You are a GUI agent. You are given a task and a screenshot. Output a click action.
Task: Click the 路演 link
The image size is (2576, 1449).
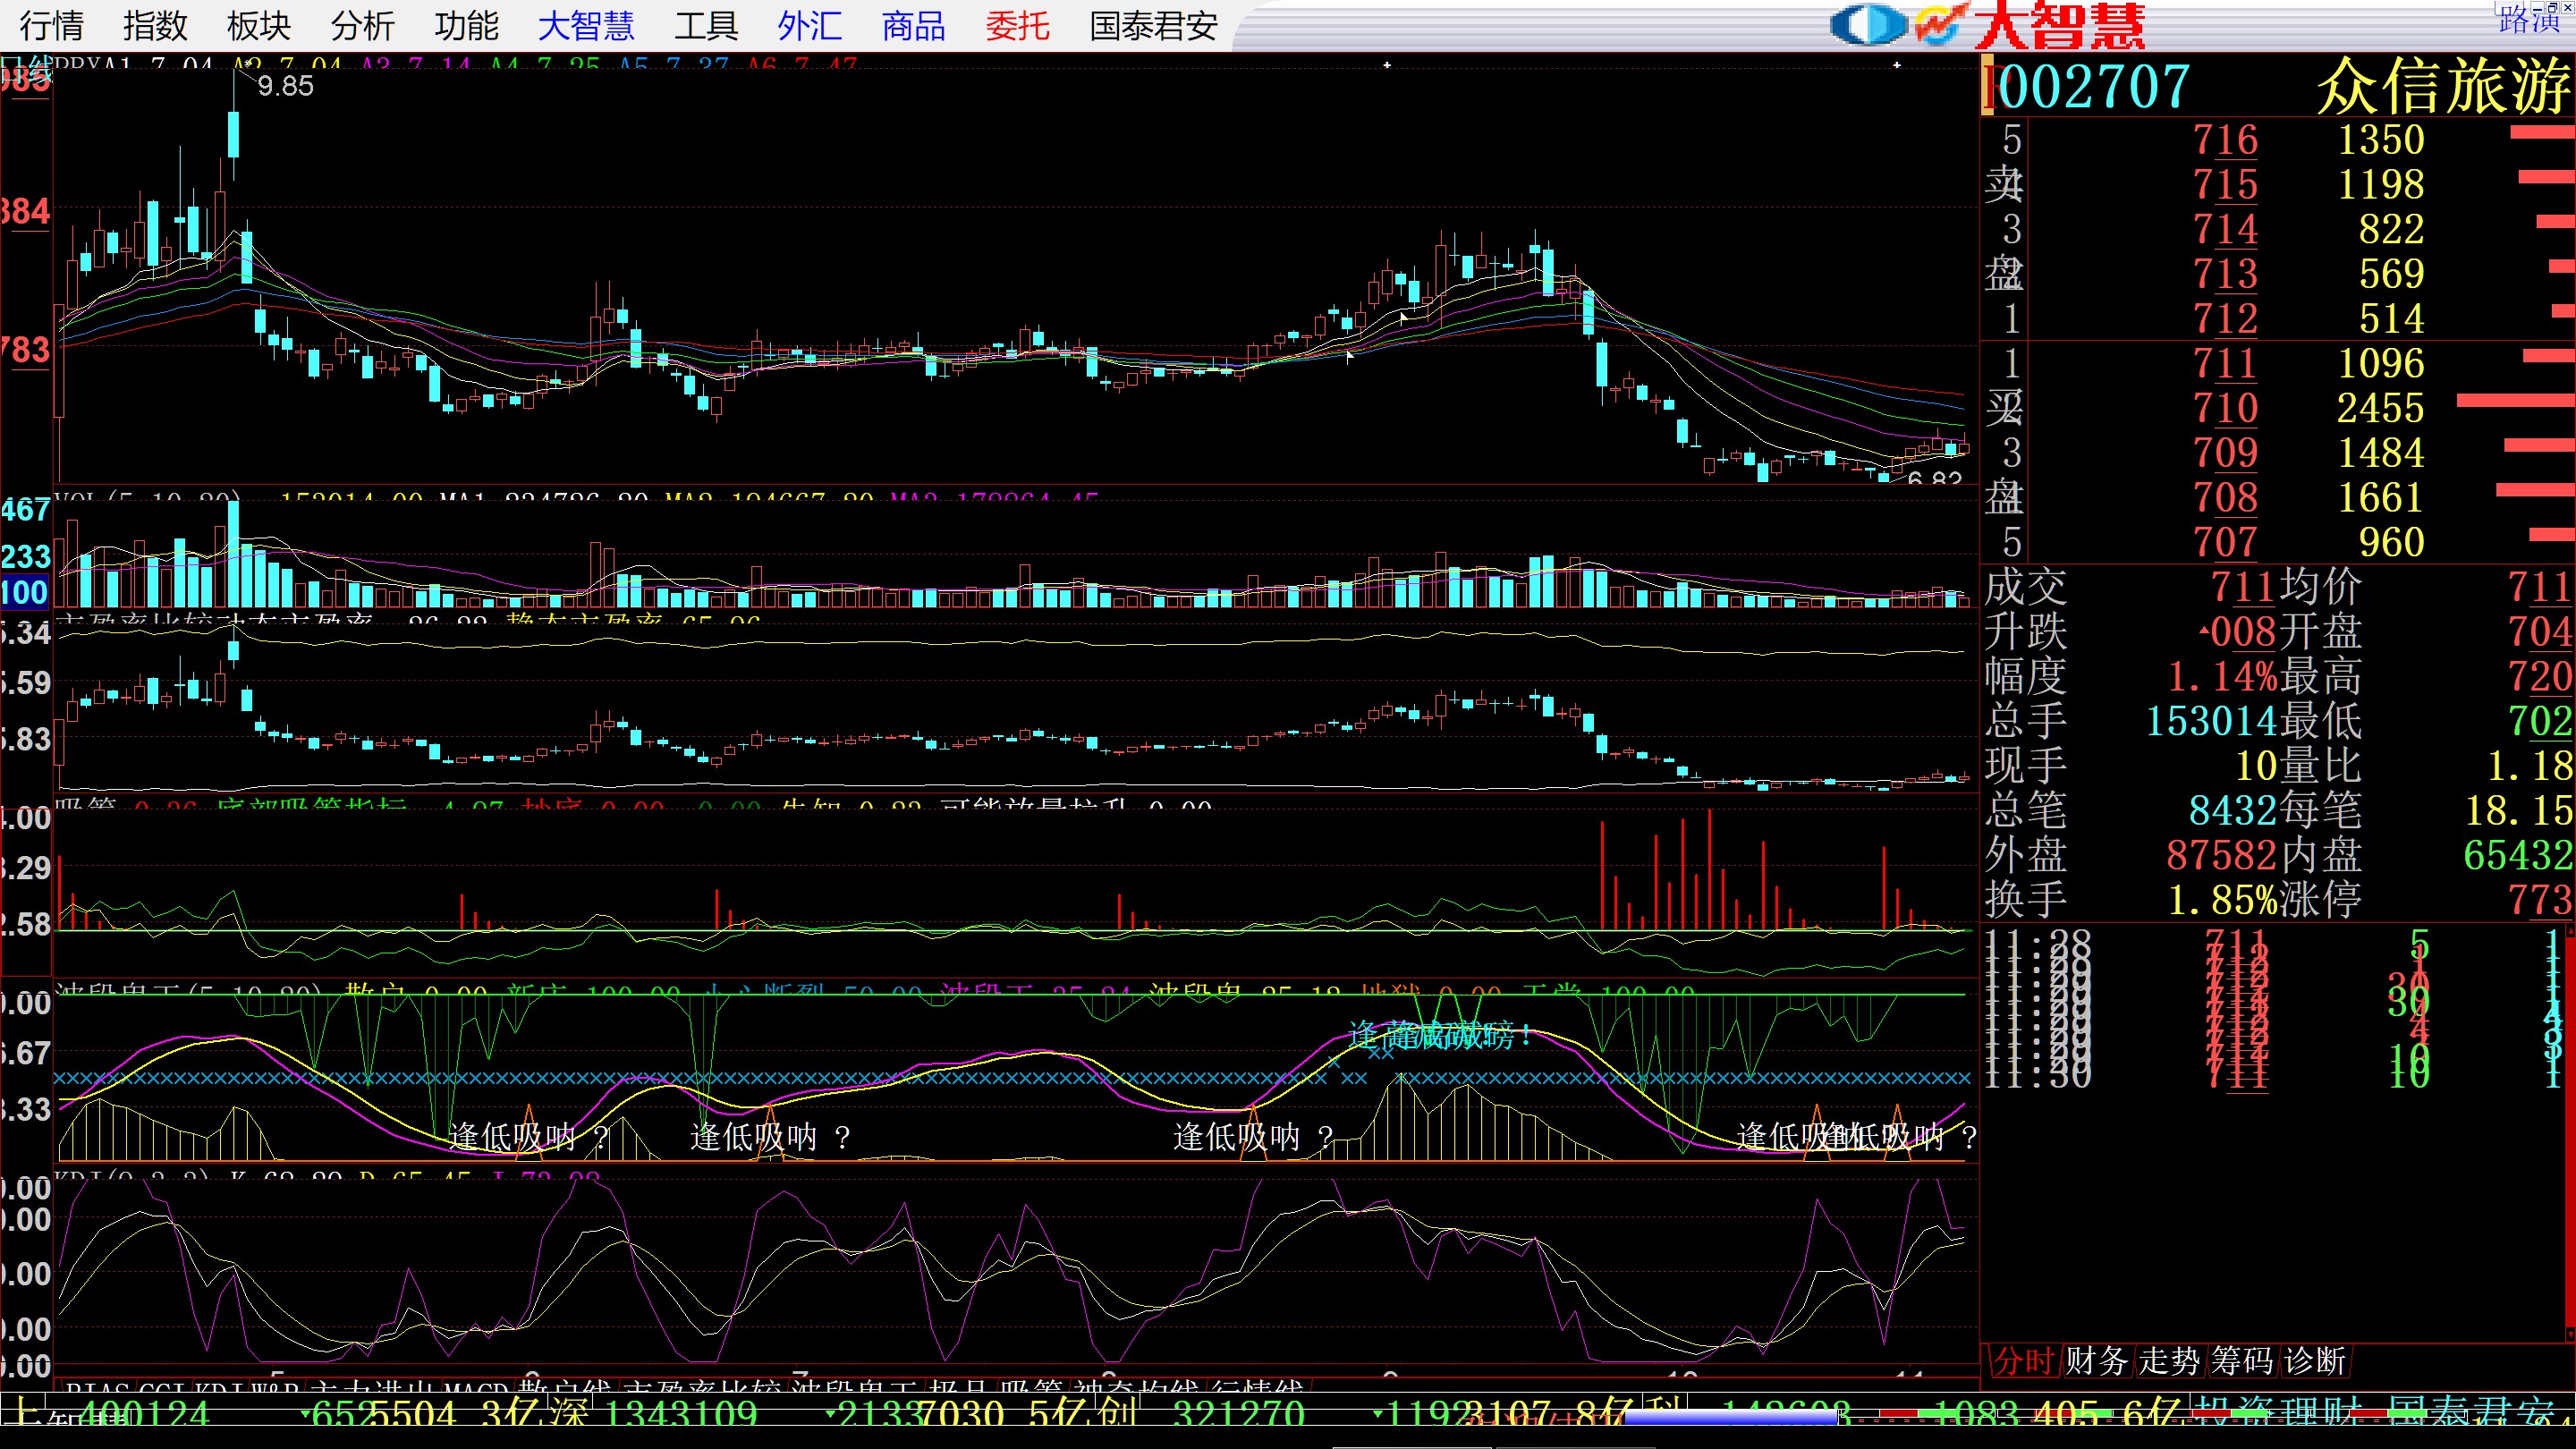2528,22
